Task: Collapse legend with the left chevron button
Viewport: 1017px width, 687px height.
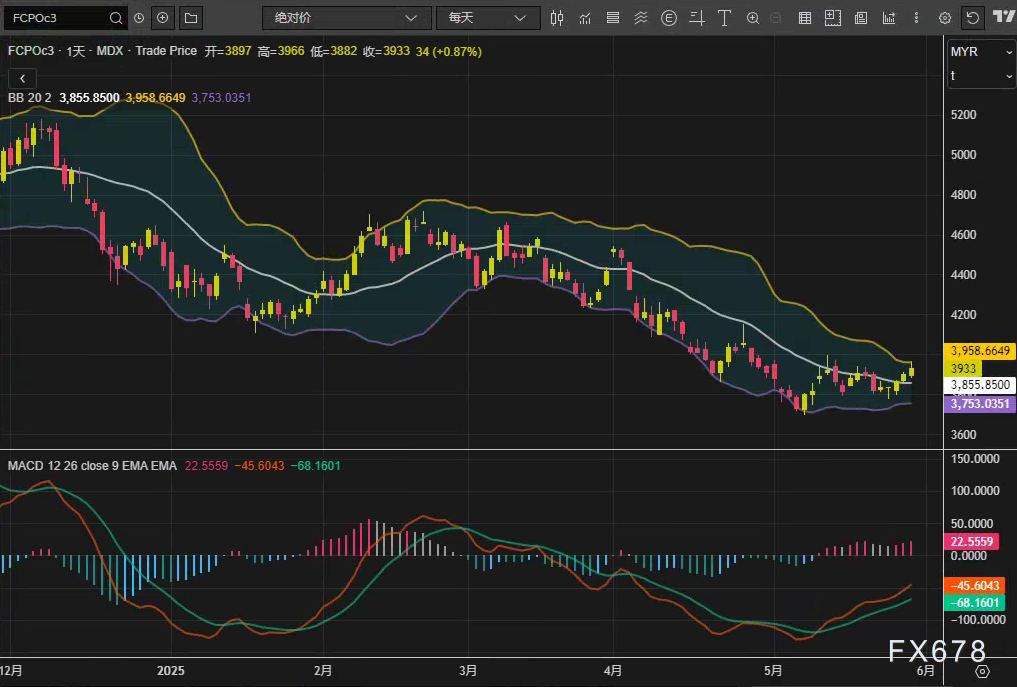Action: (x=22, y=78)
